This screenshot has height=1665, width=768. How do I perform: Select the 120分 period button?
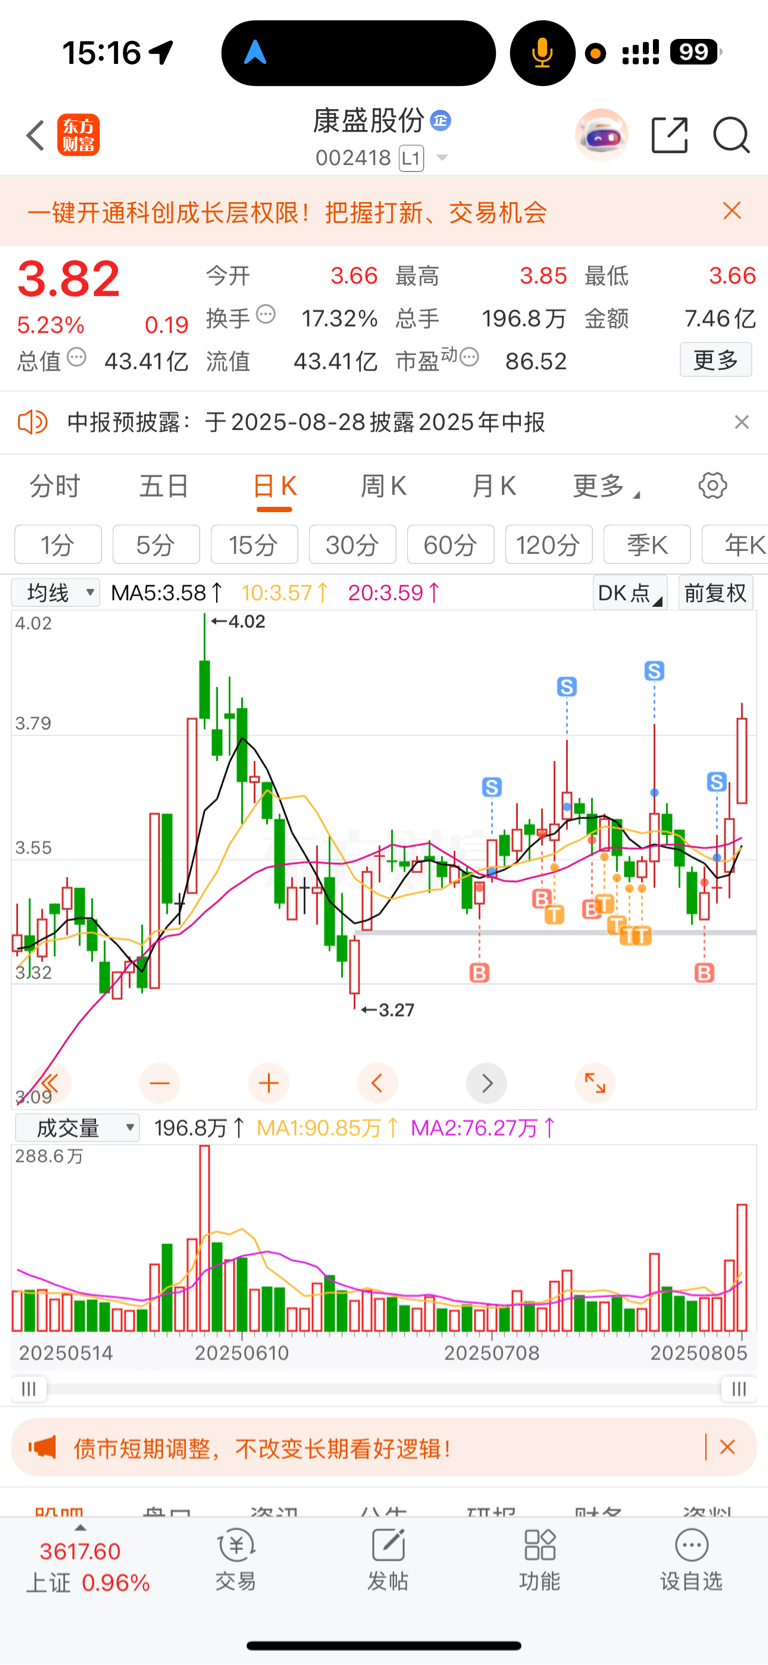coord(549,545)
